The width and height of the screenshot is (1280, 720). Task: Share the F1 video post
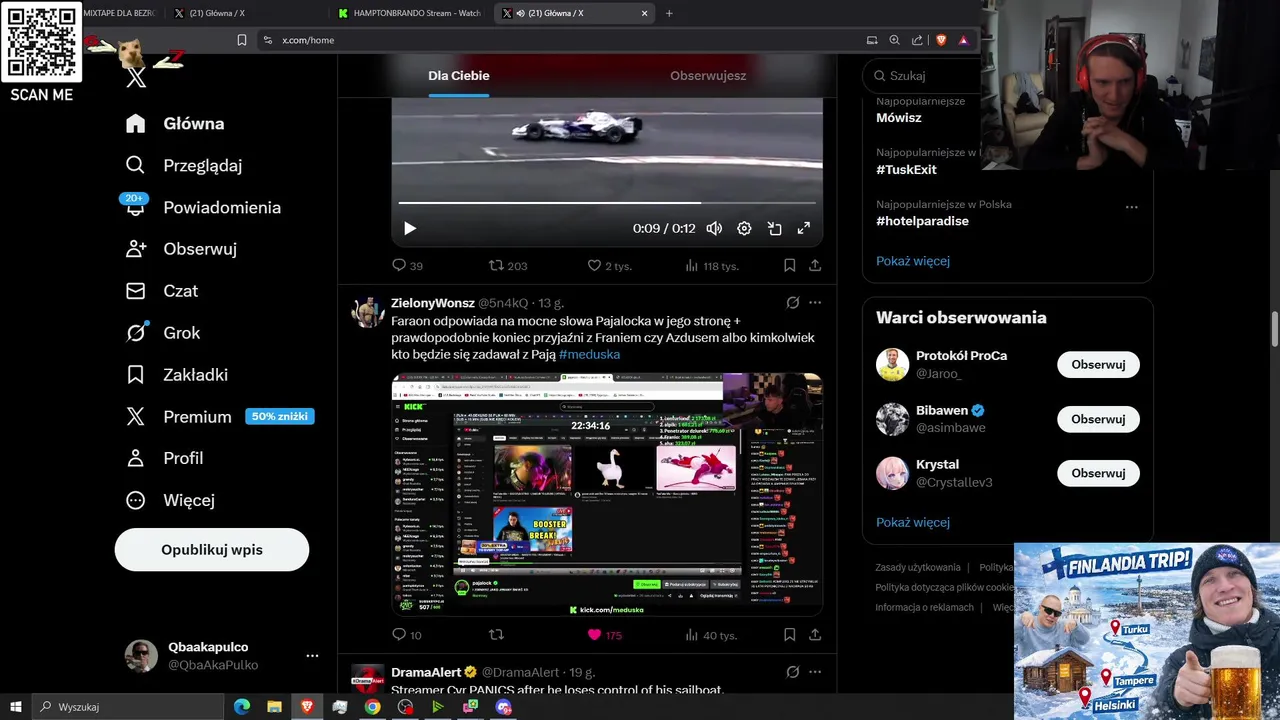pyautogui.click(x=815, y=265)
